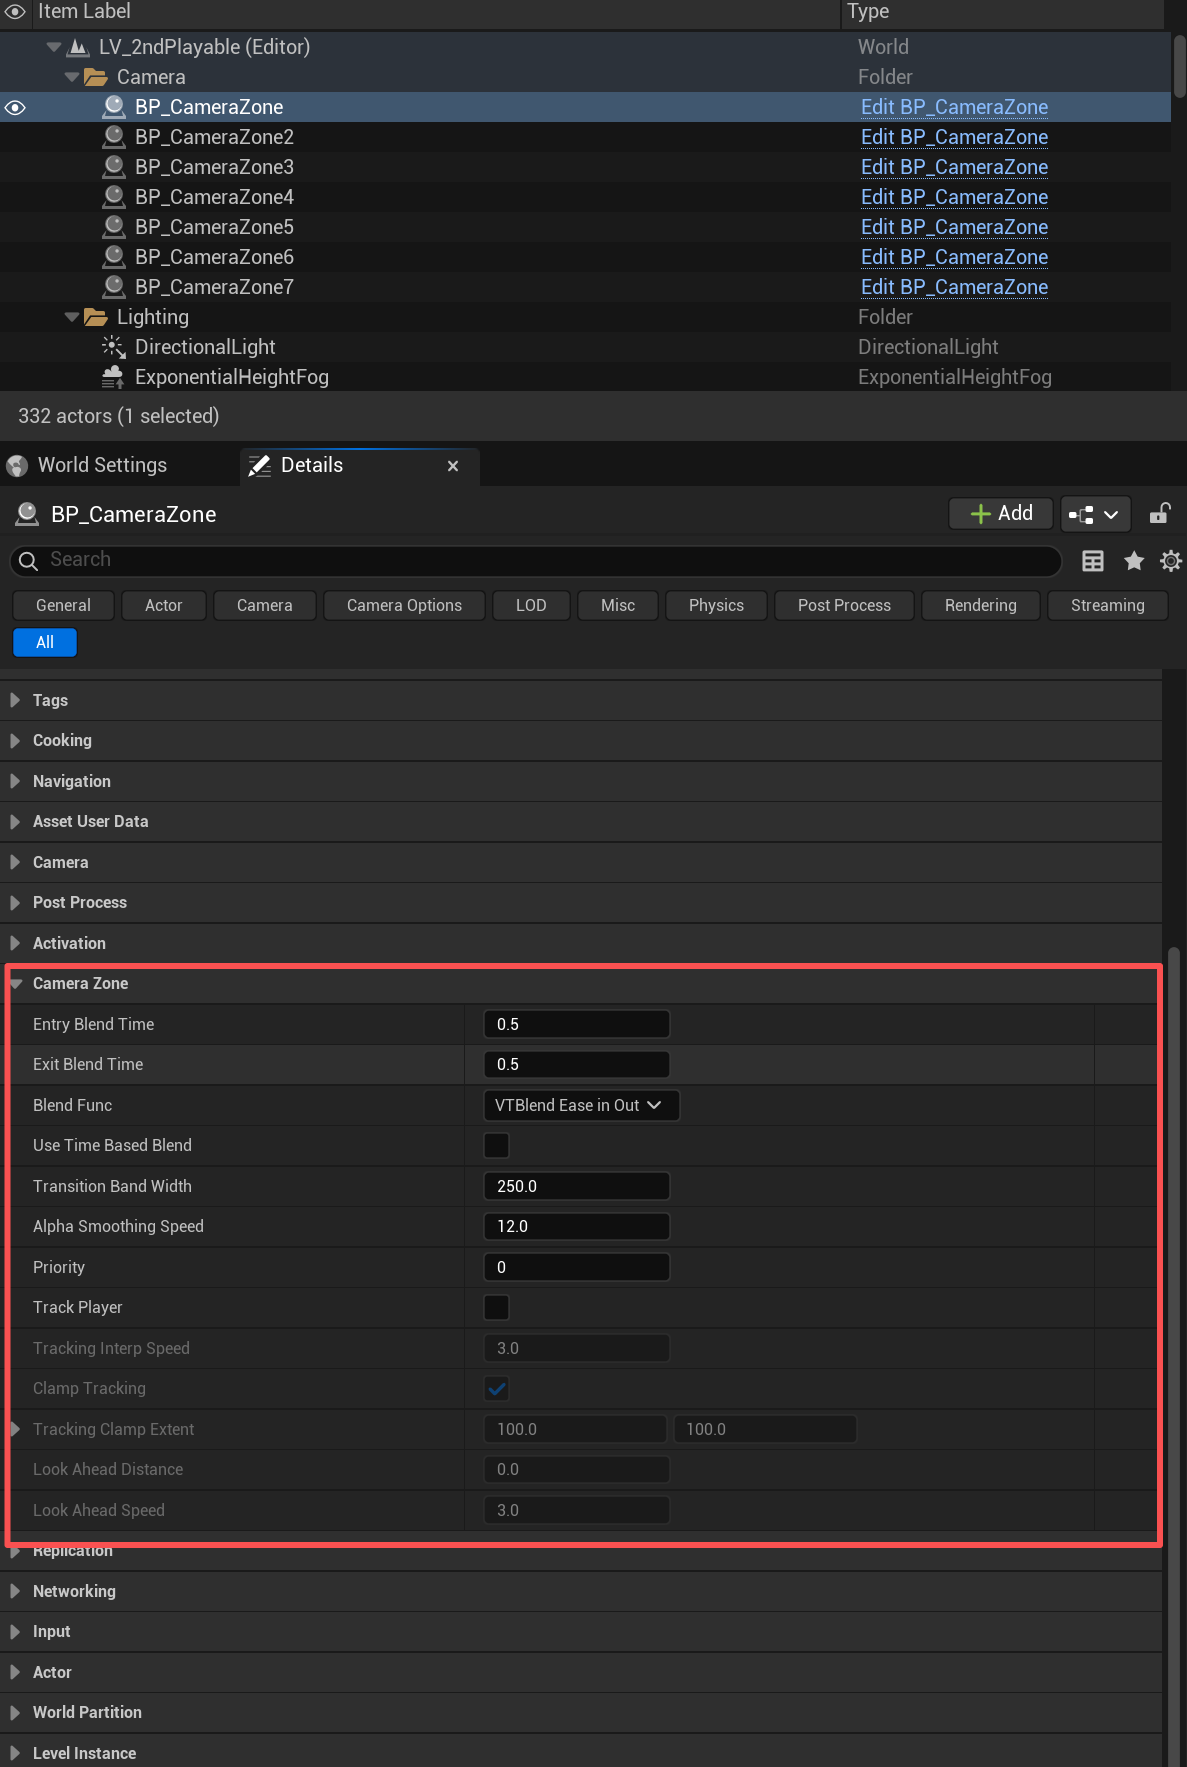Click the BP_CameraZone6 camera actor icon
Image resolution: width=1187 pixels, height=1767 pixels.
(x=114, y=257)
